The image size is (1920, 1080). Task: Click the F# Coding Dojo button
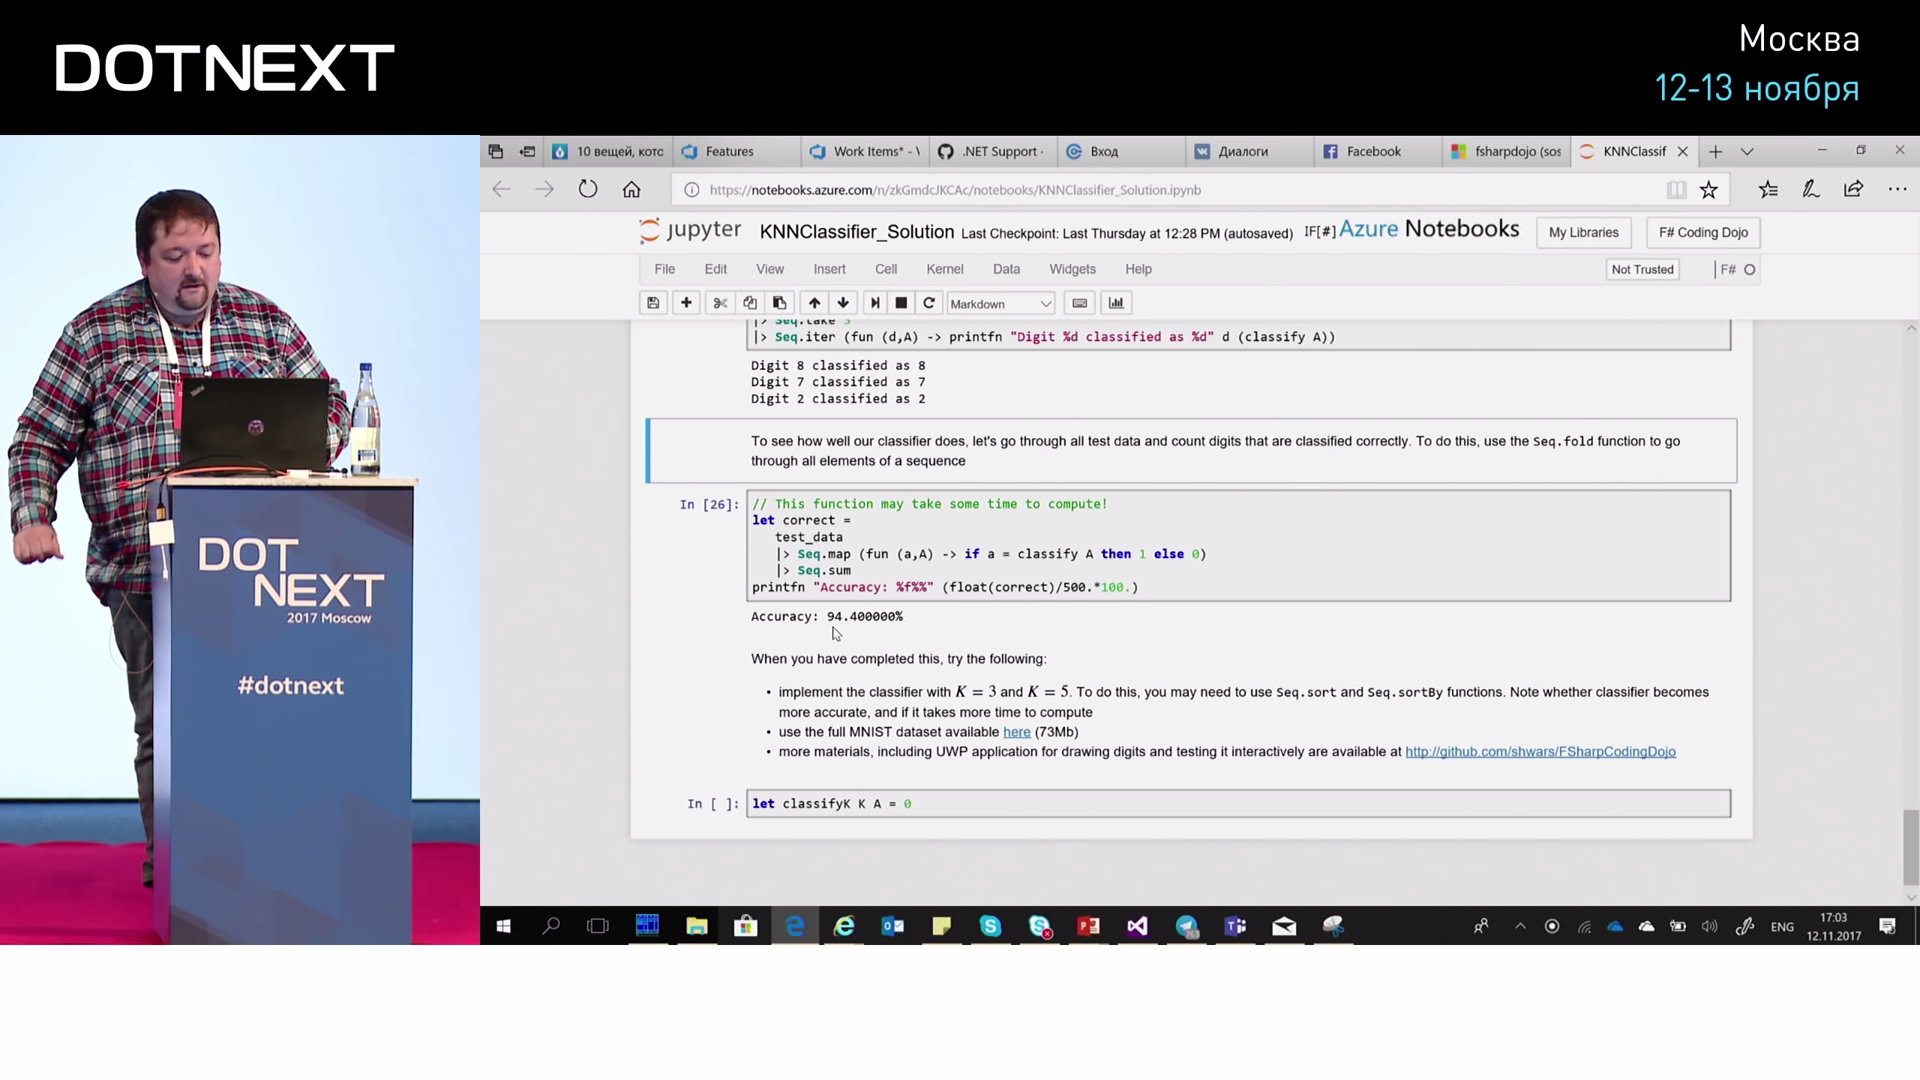point(1703,232)
